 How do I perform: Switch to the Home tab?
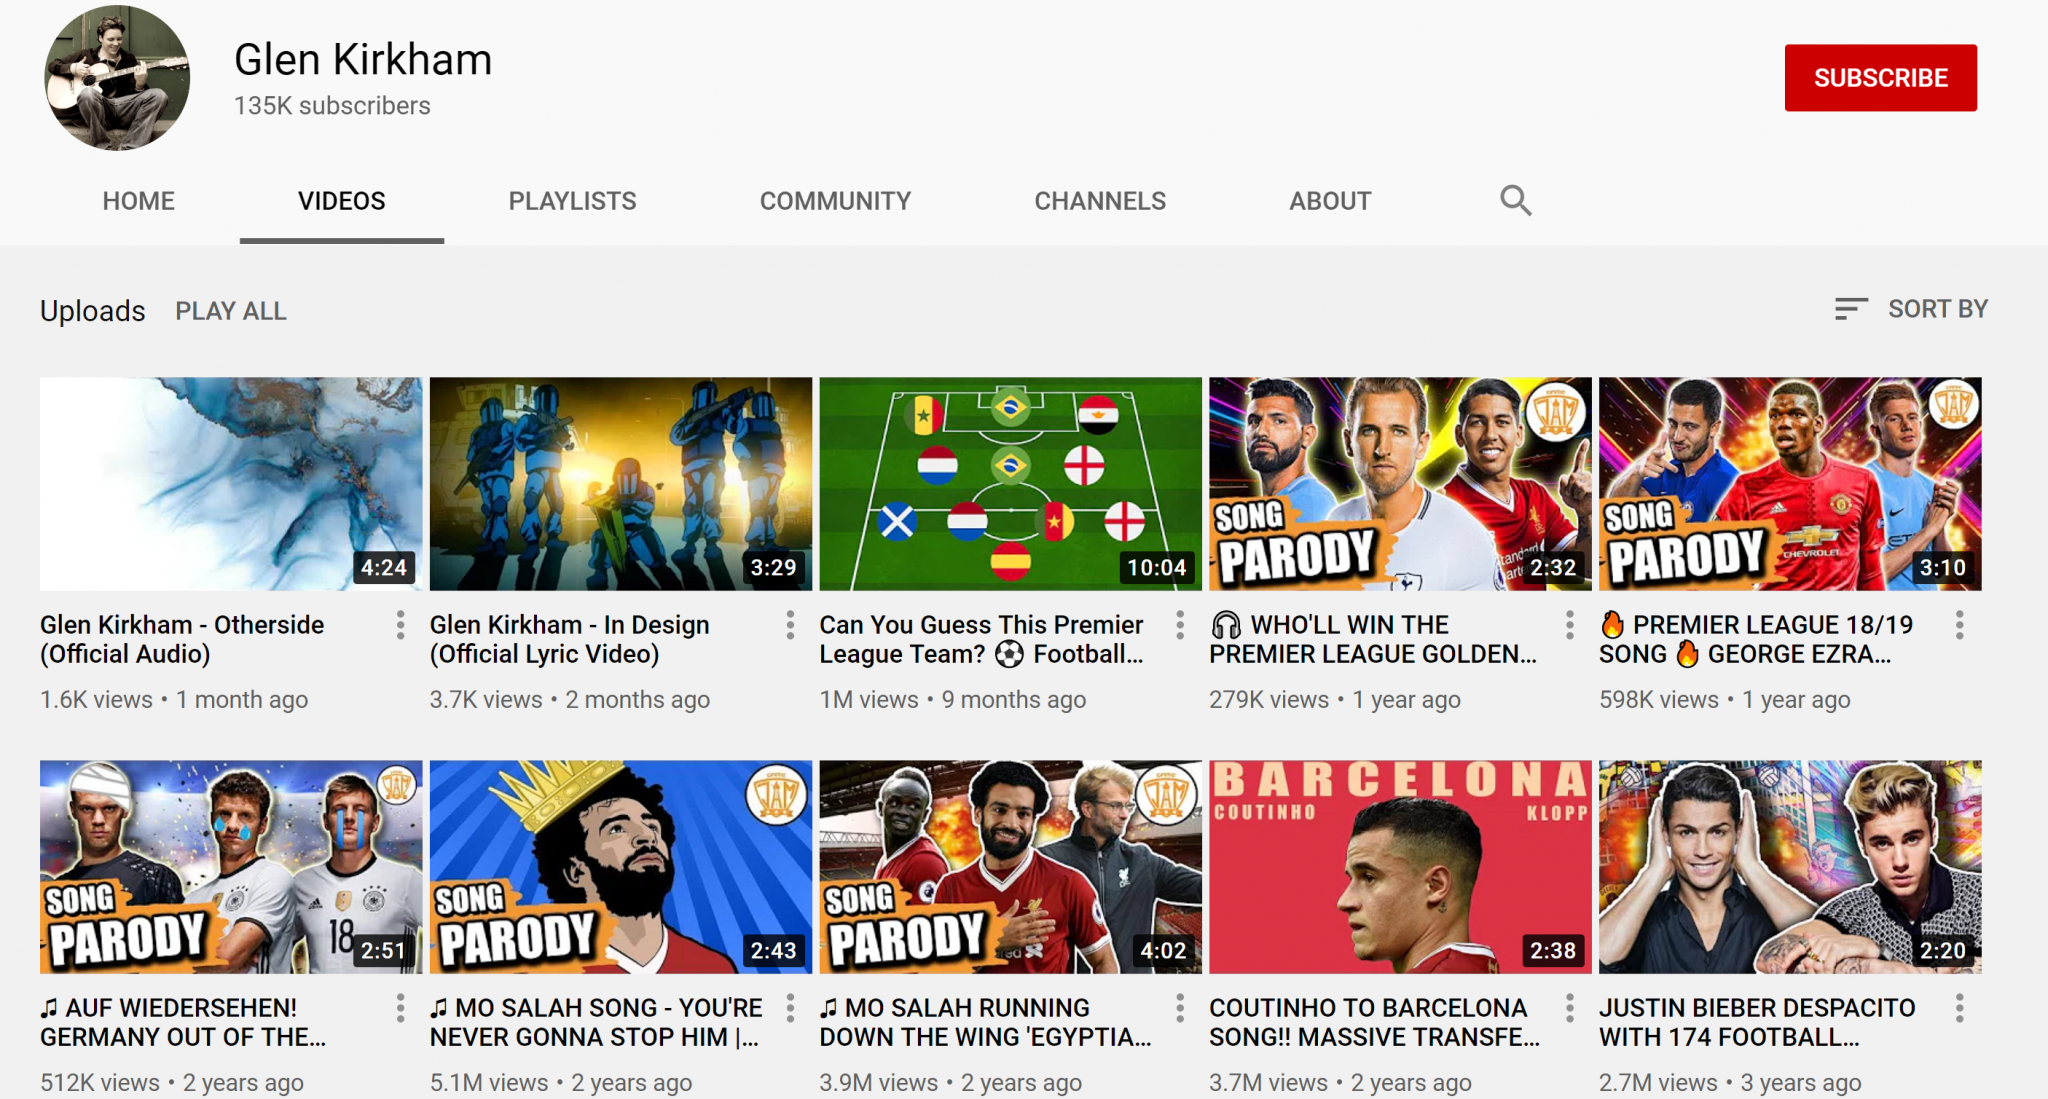[139, 201]
